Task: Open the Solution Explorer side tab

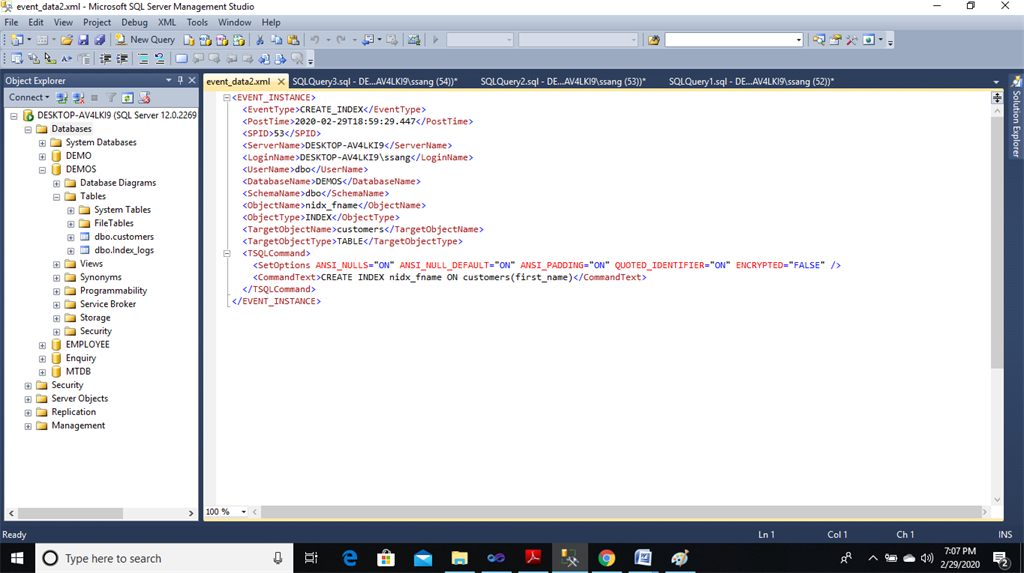Action: tap(1016, 118)
